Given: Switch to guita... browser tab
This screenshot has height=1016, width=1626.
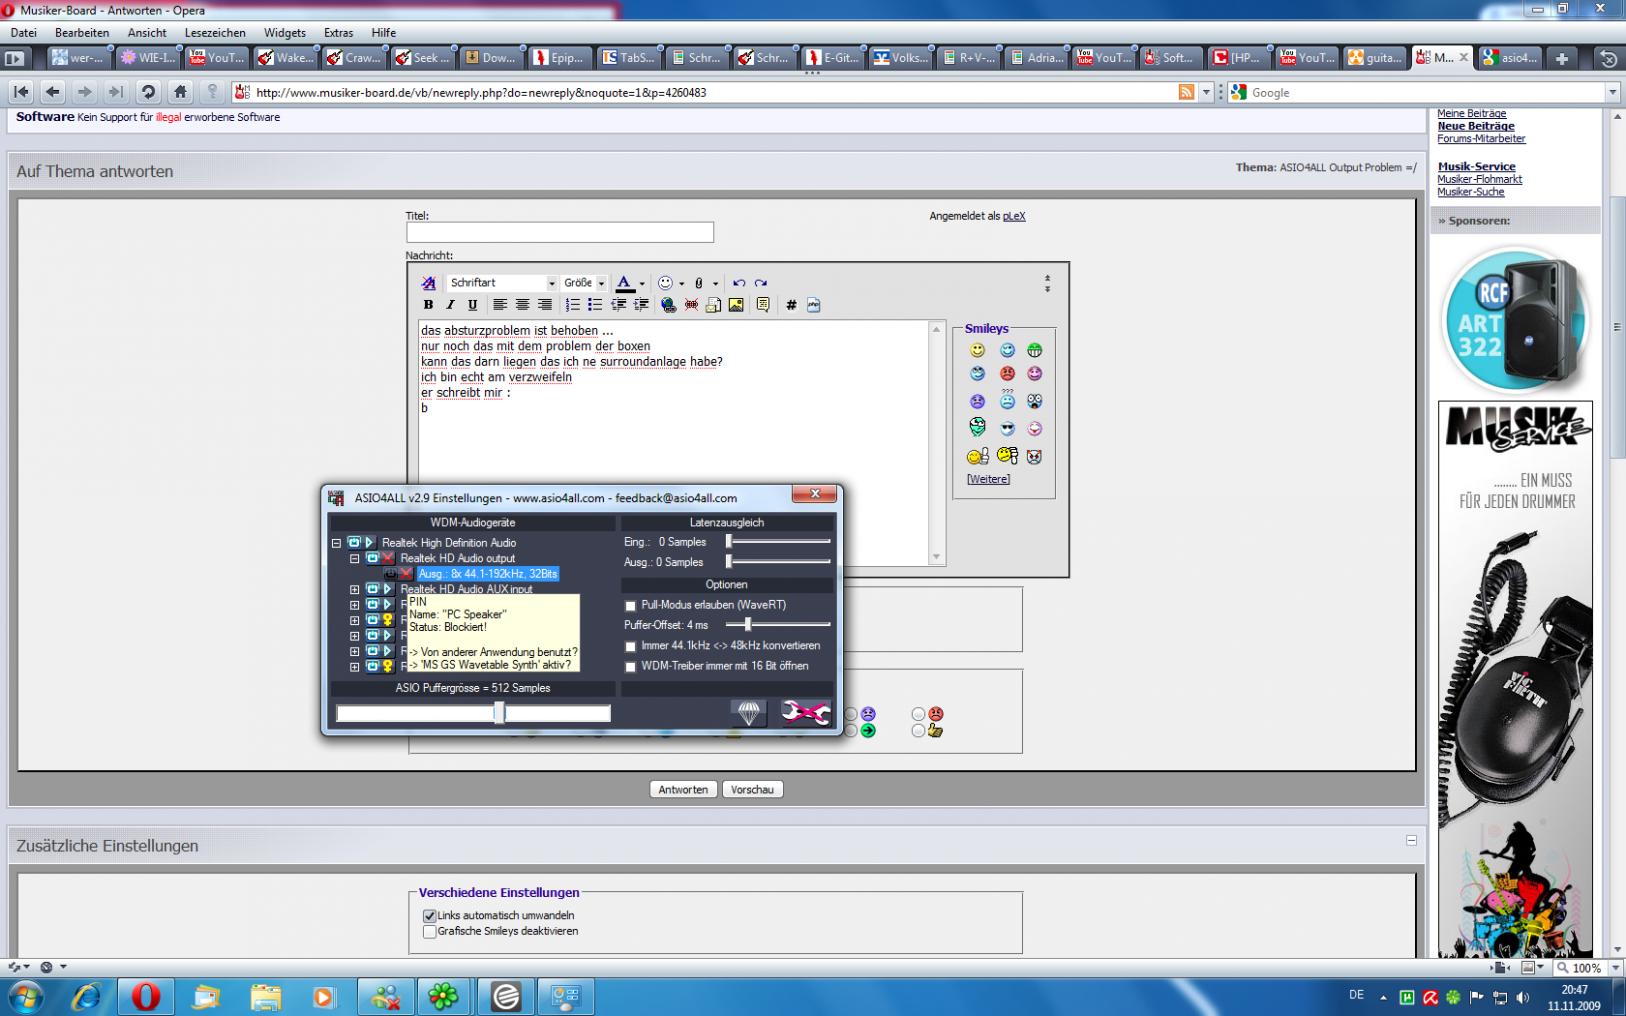Looking at the screenshot, I should pyautogui.click(x=1376, y=58).
